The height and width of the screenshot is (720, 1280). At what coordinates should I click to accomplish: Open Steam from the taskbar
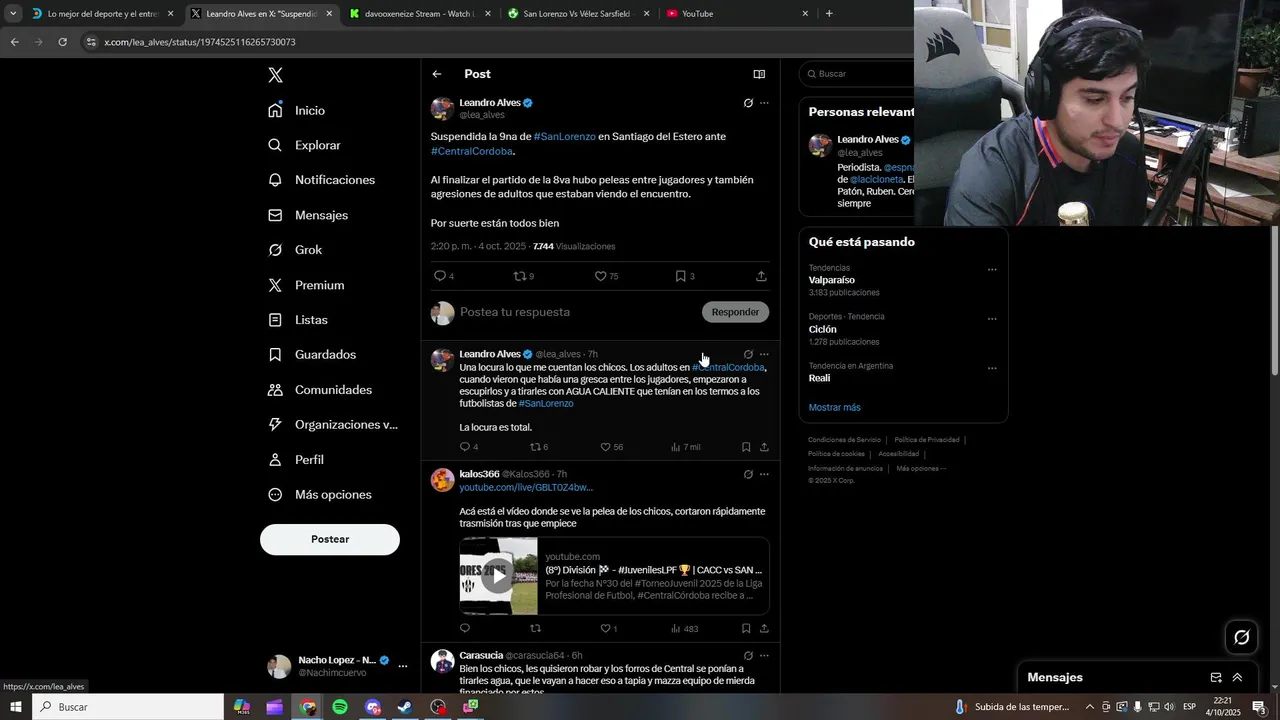(x=404, y=707)
